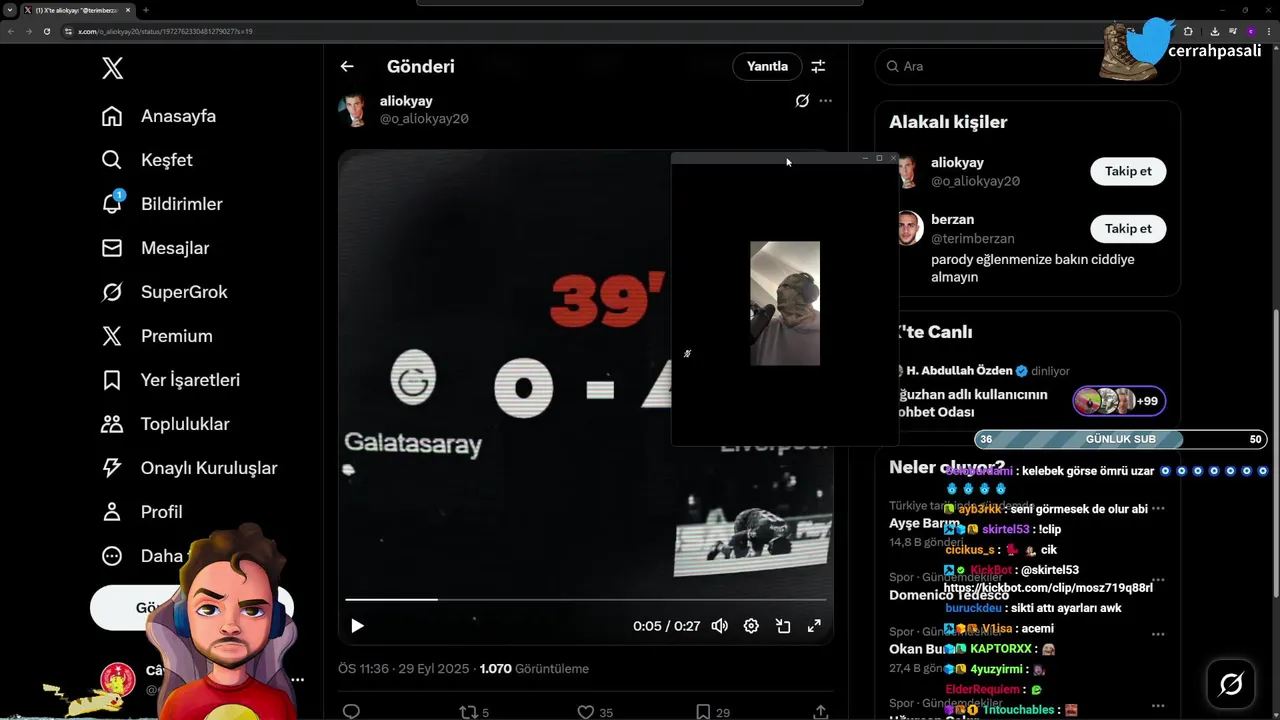Seek on the video progress bar
Viewport: 1280px width, 720px height.
tap(586, 600)
